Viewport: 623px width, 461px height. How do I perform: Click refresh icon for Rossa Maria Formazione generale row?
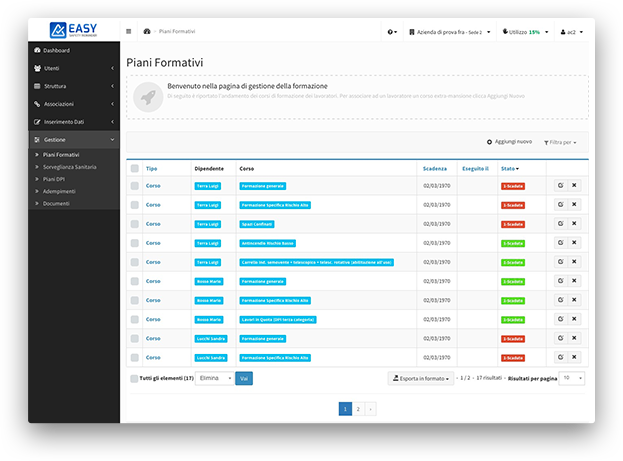pos(561,281)
